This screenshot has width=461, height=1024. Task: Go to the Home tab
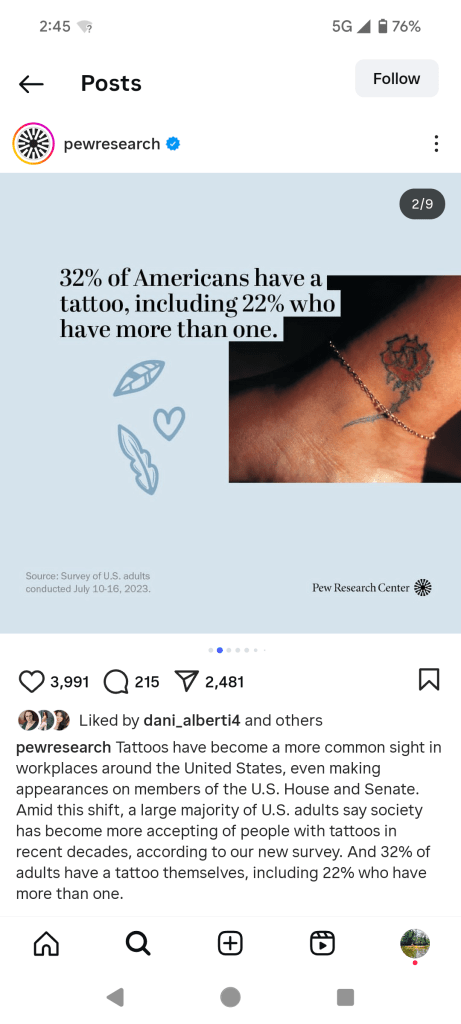click(46, 944)
